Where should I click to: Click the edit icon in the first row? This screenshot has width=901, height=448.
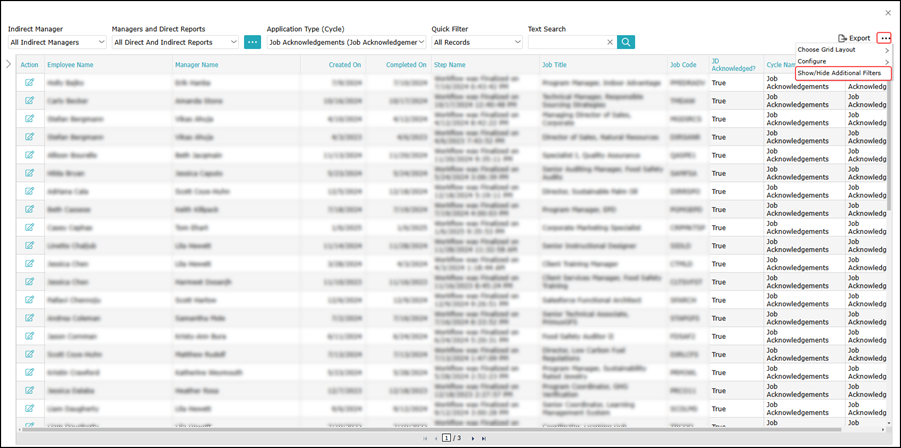[30, 82]
